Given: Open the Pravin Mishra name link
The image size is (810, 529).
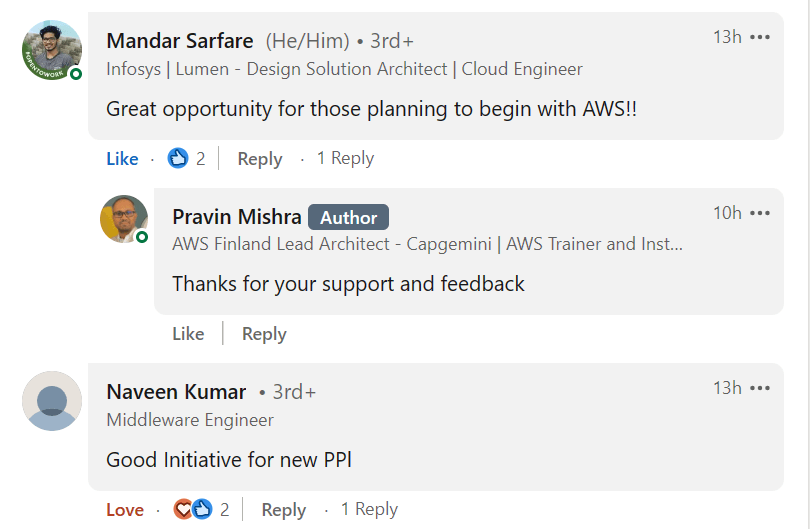Looking at the screenshot, I should (237, 217).
